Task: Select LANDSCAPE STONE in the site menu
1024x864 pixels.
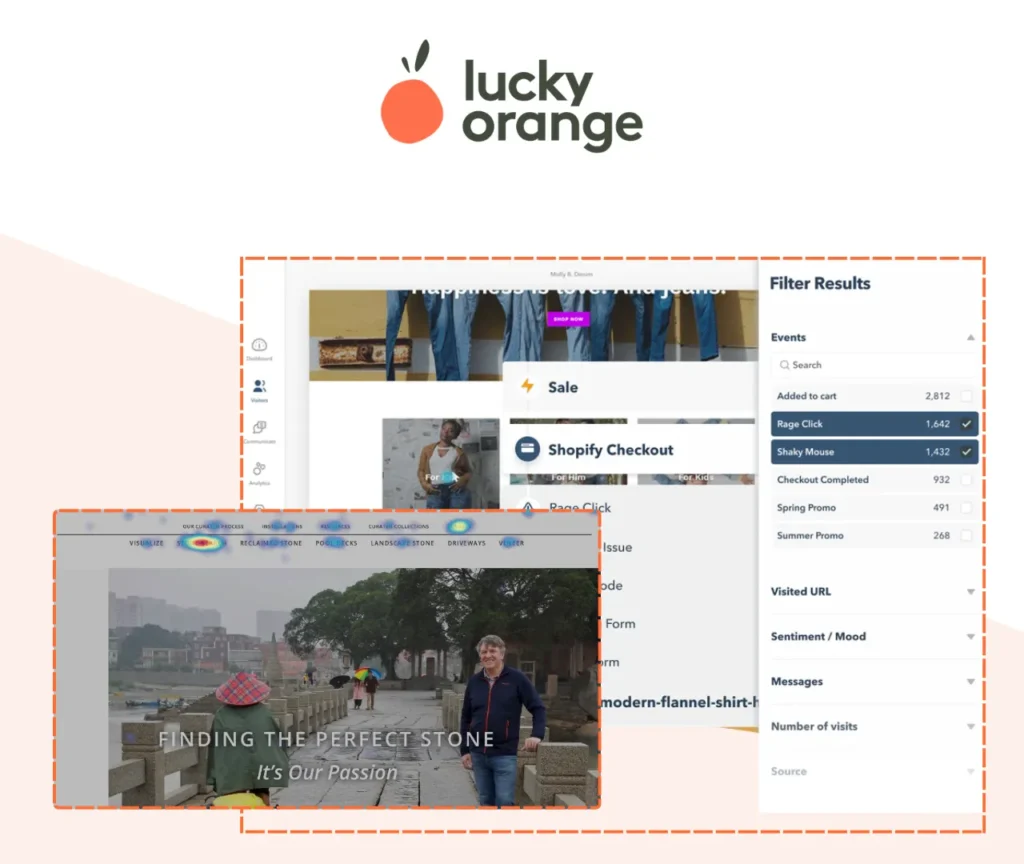Action: coord(402,543)
